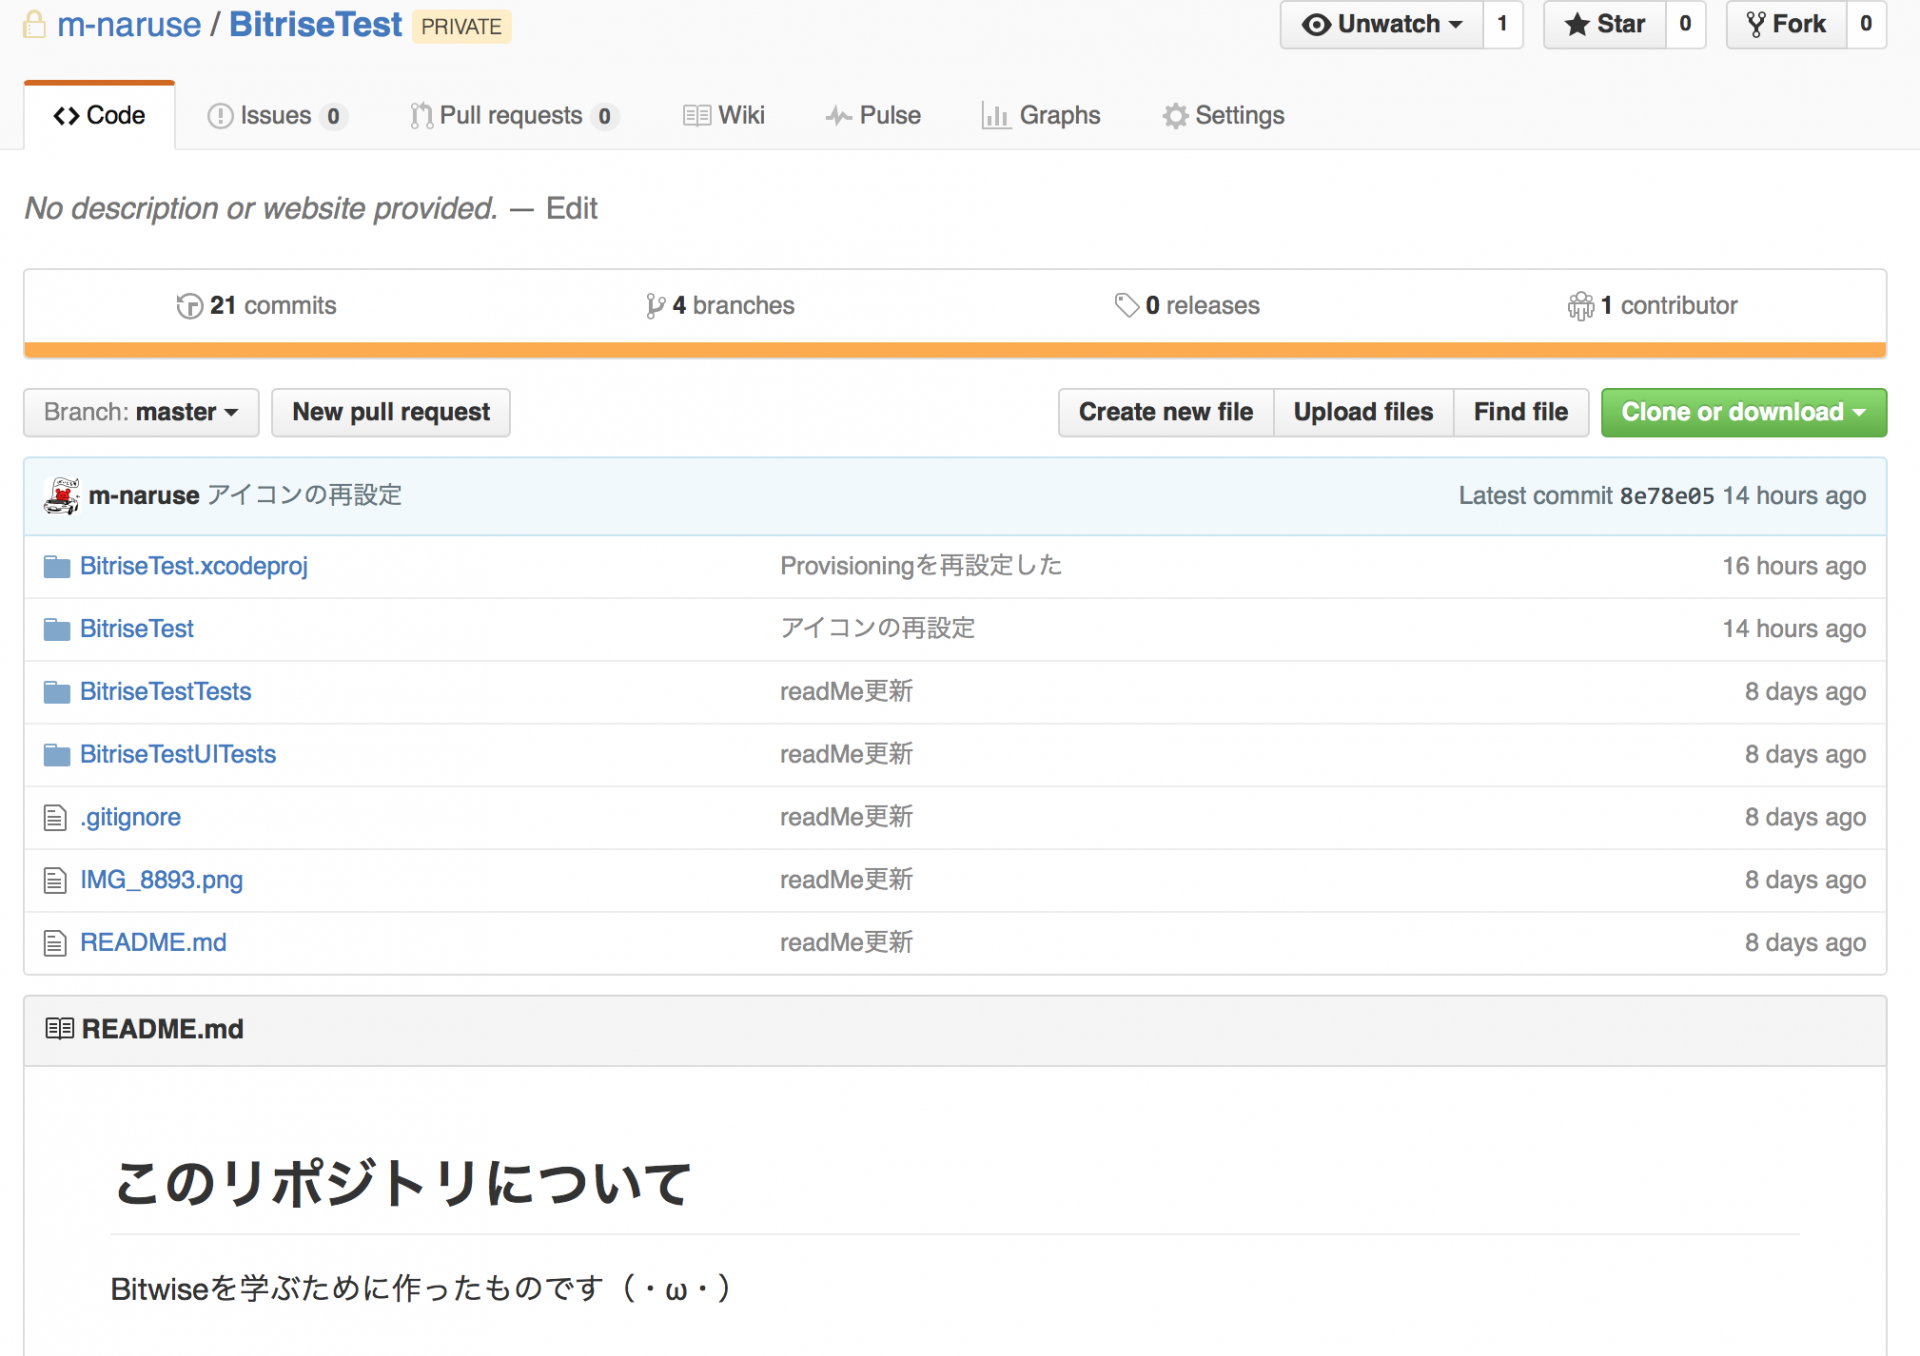Open README.md in the file list
Viewport: 1920px width, 1356px height.
click(x=153, y=944)
